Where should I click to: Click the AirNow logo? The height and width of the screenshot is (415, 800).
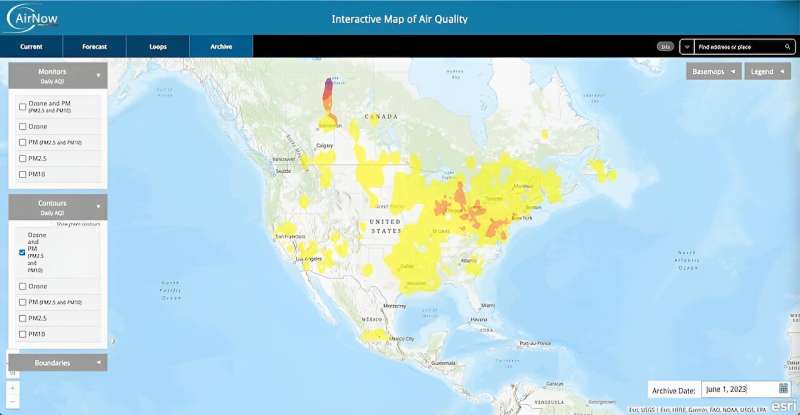click(x=34, y=18)
